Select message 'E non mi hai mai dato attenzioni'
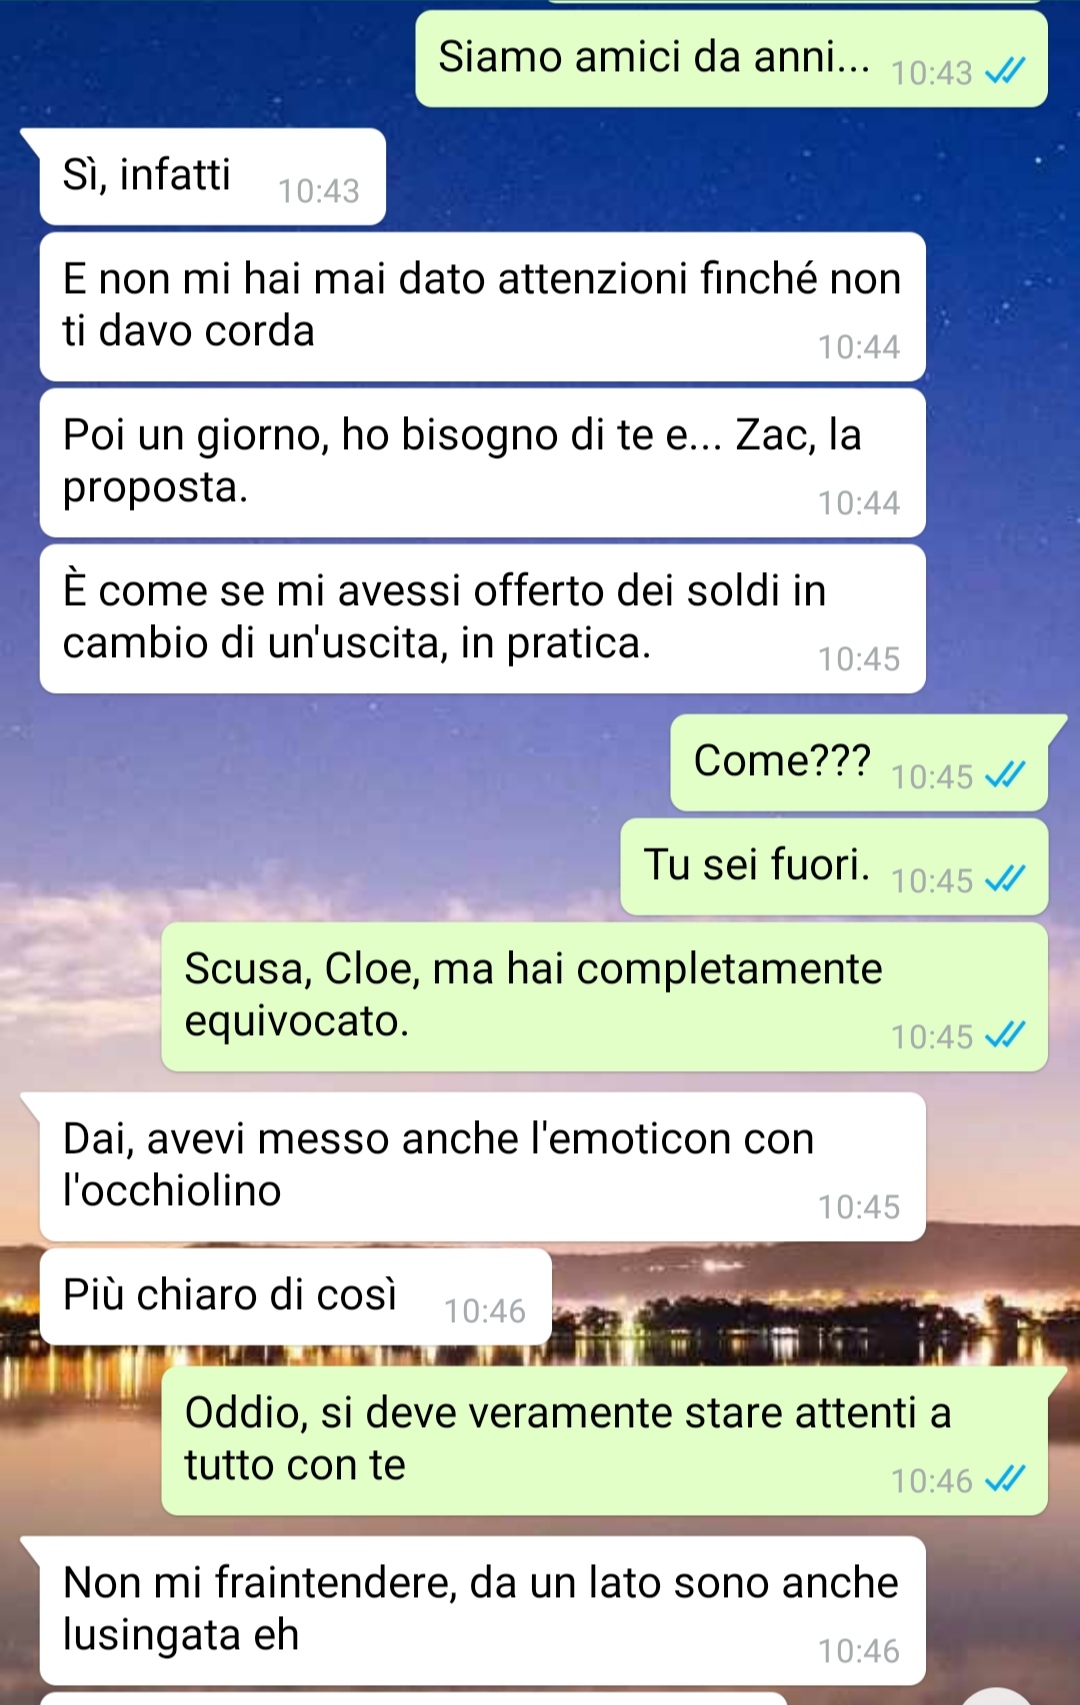Viewport: 1080px width, 1705px height. tap(482, 307)
